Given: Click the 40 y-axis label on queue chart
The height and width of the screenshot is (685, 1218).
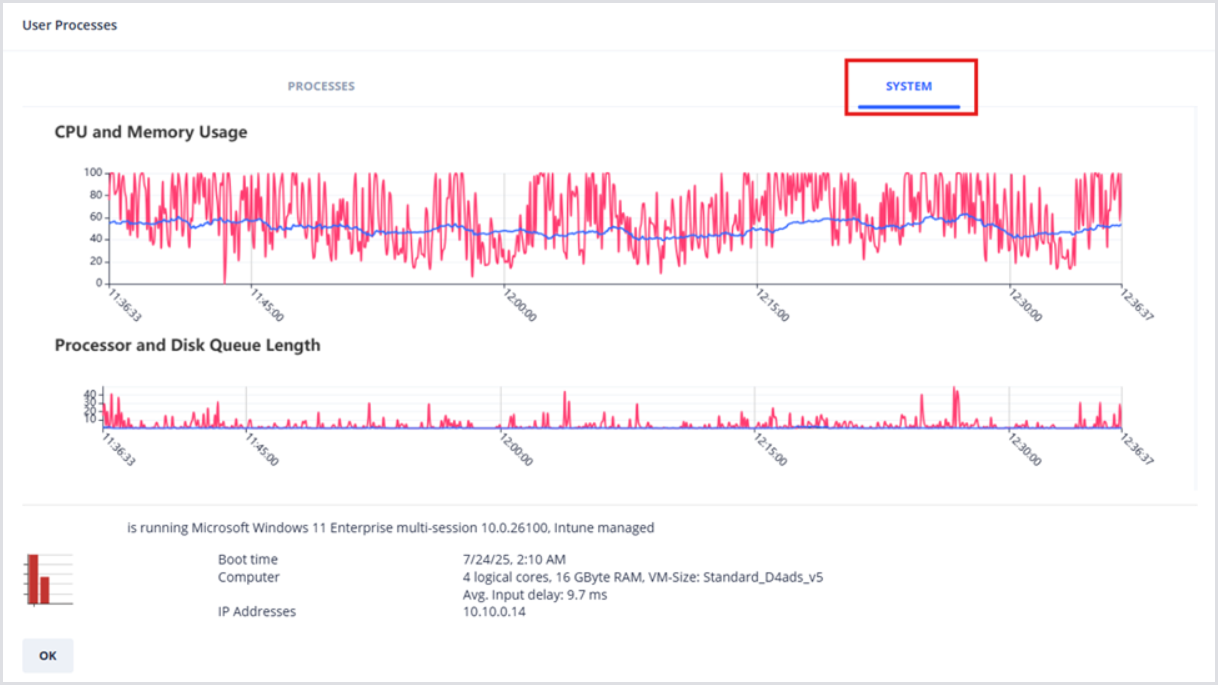Looking at the screenshot, I should [x=90, y=394].
